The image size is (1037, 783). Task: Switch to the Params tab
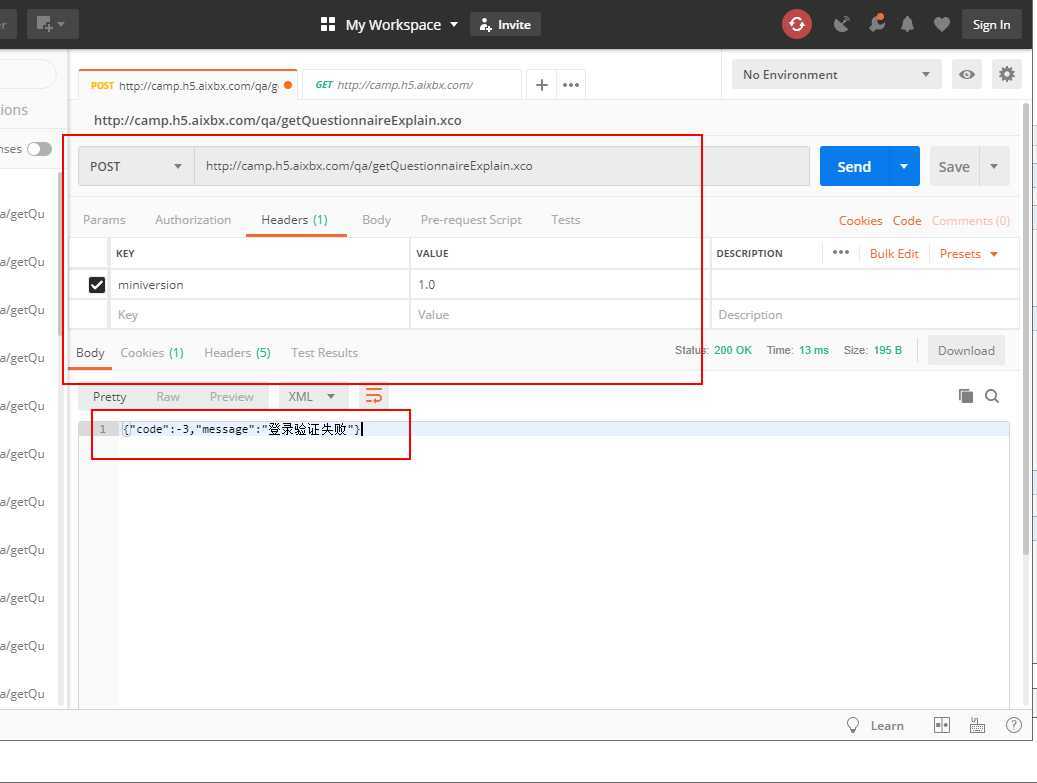(x=104, y=220)
